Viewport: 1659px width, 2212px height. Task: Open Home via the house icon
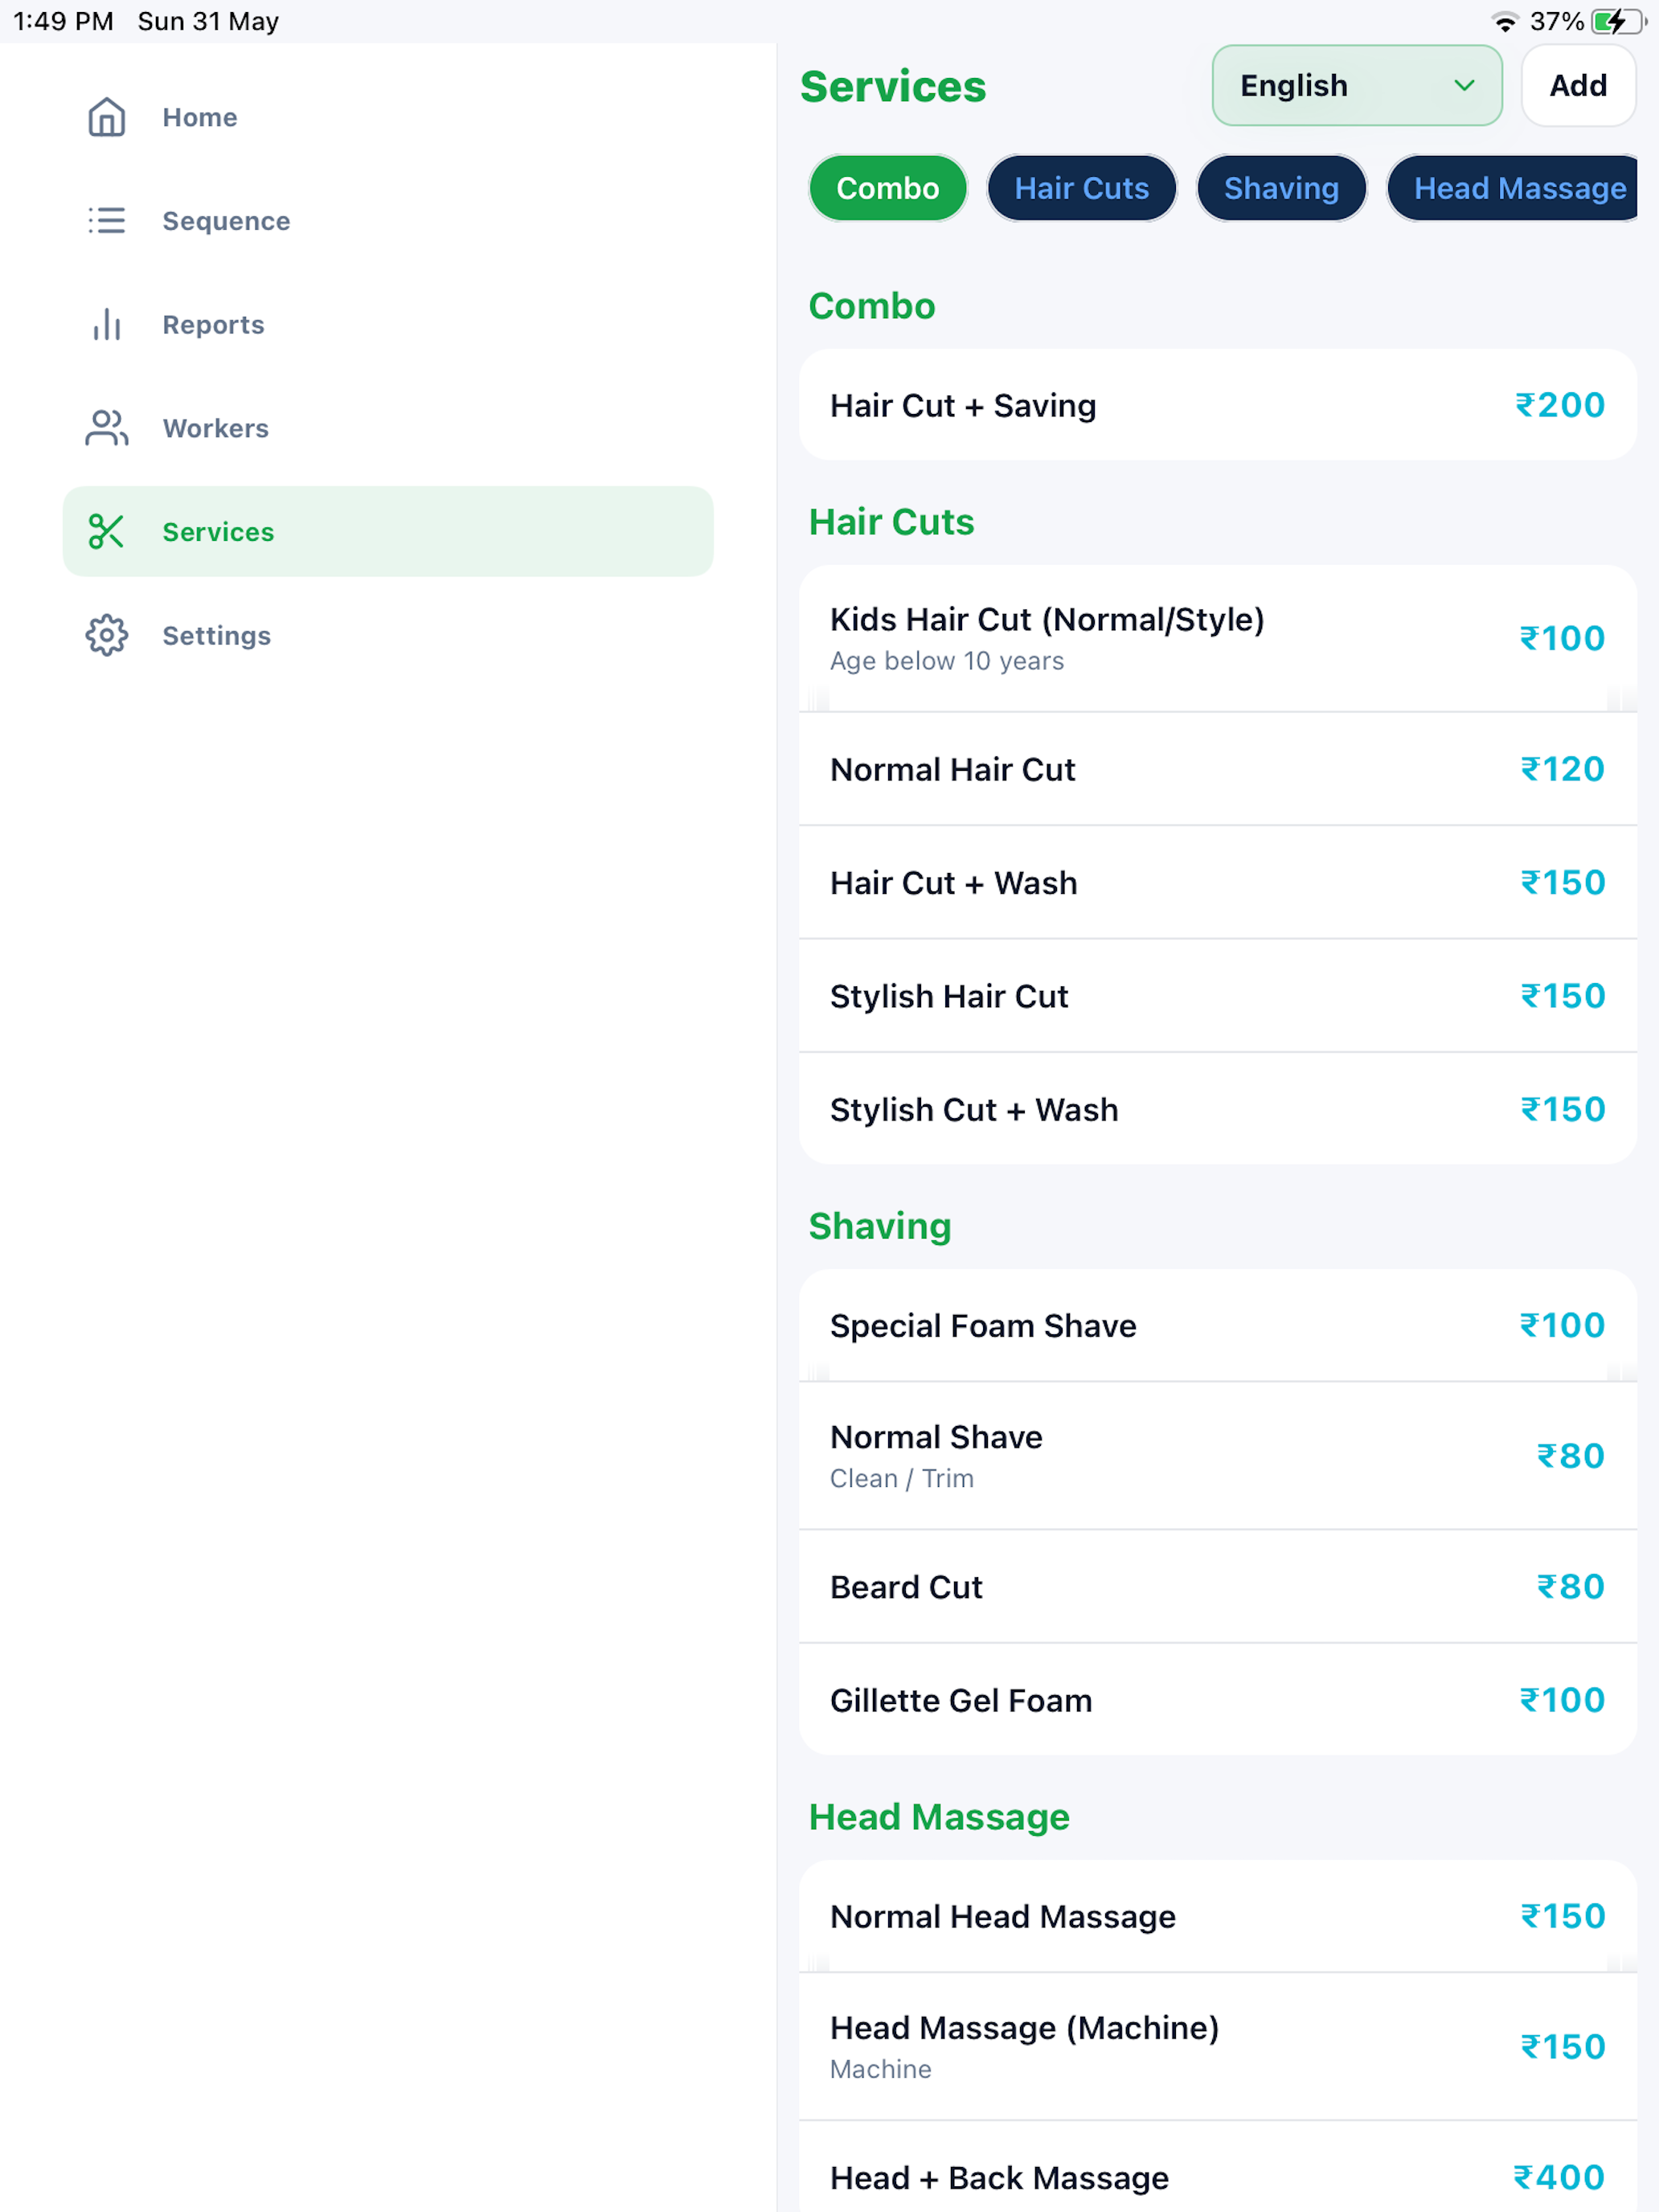tap(106, 117)
